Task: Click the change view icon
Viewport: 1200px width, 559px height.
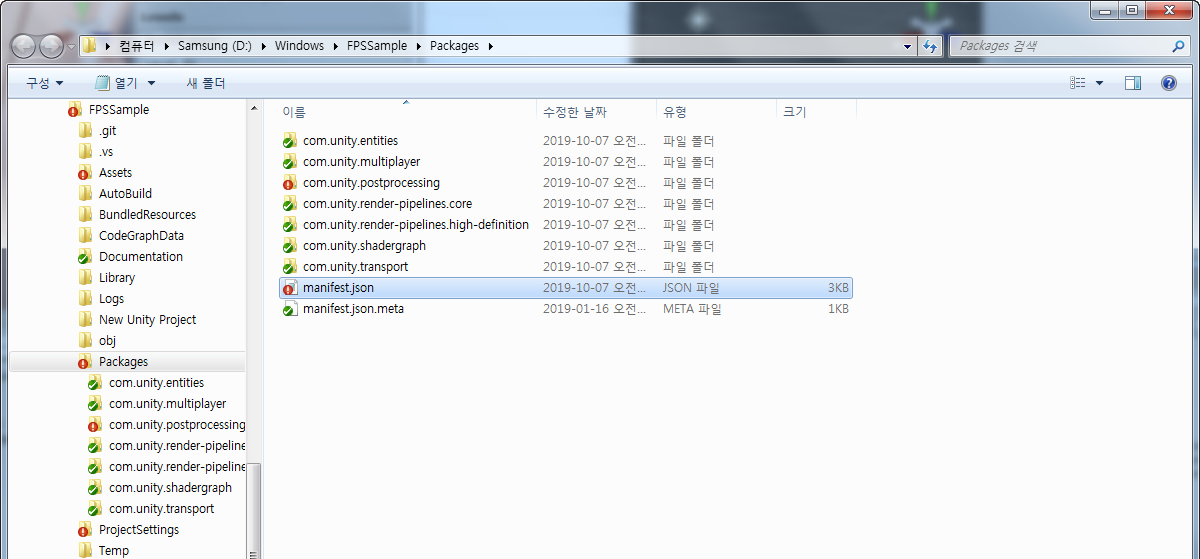Action: (1078, 83)
